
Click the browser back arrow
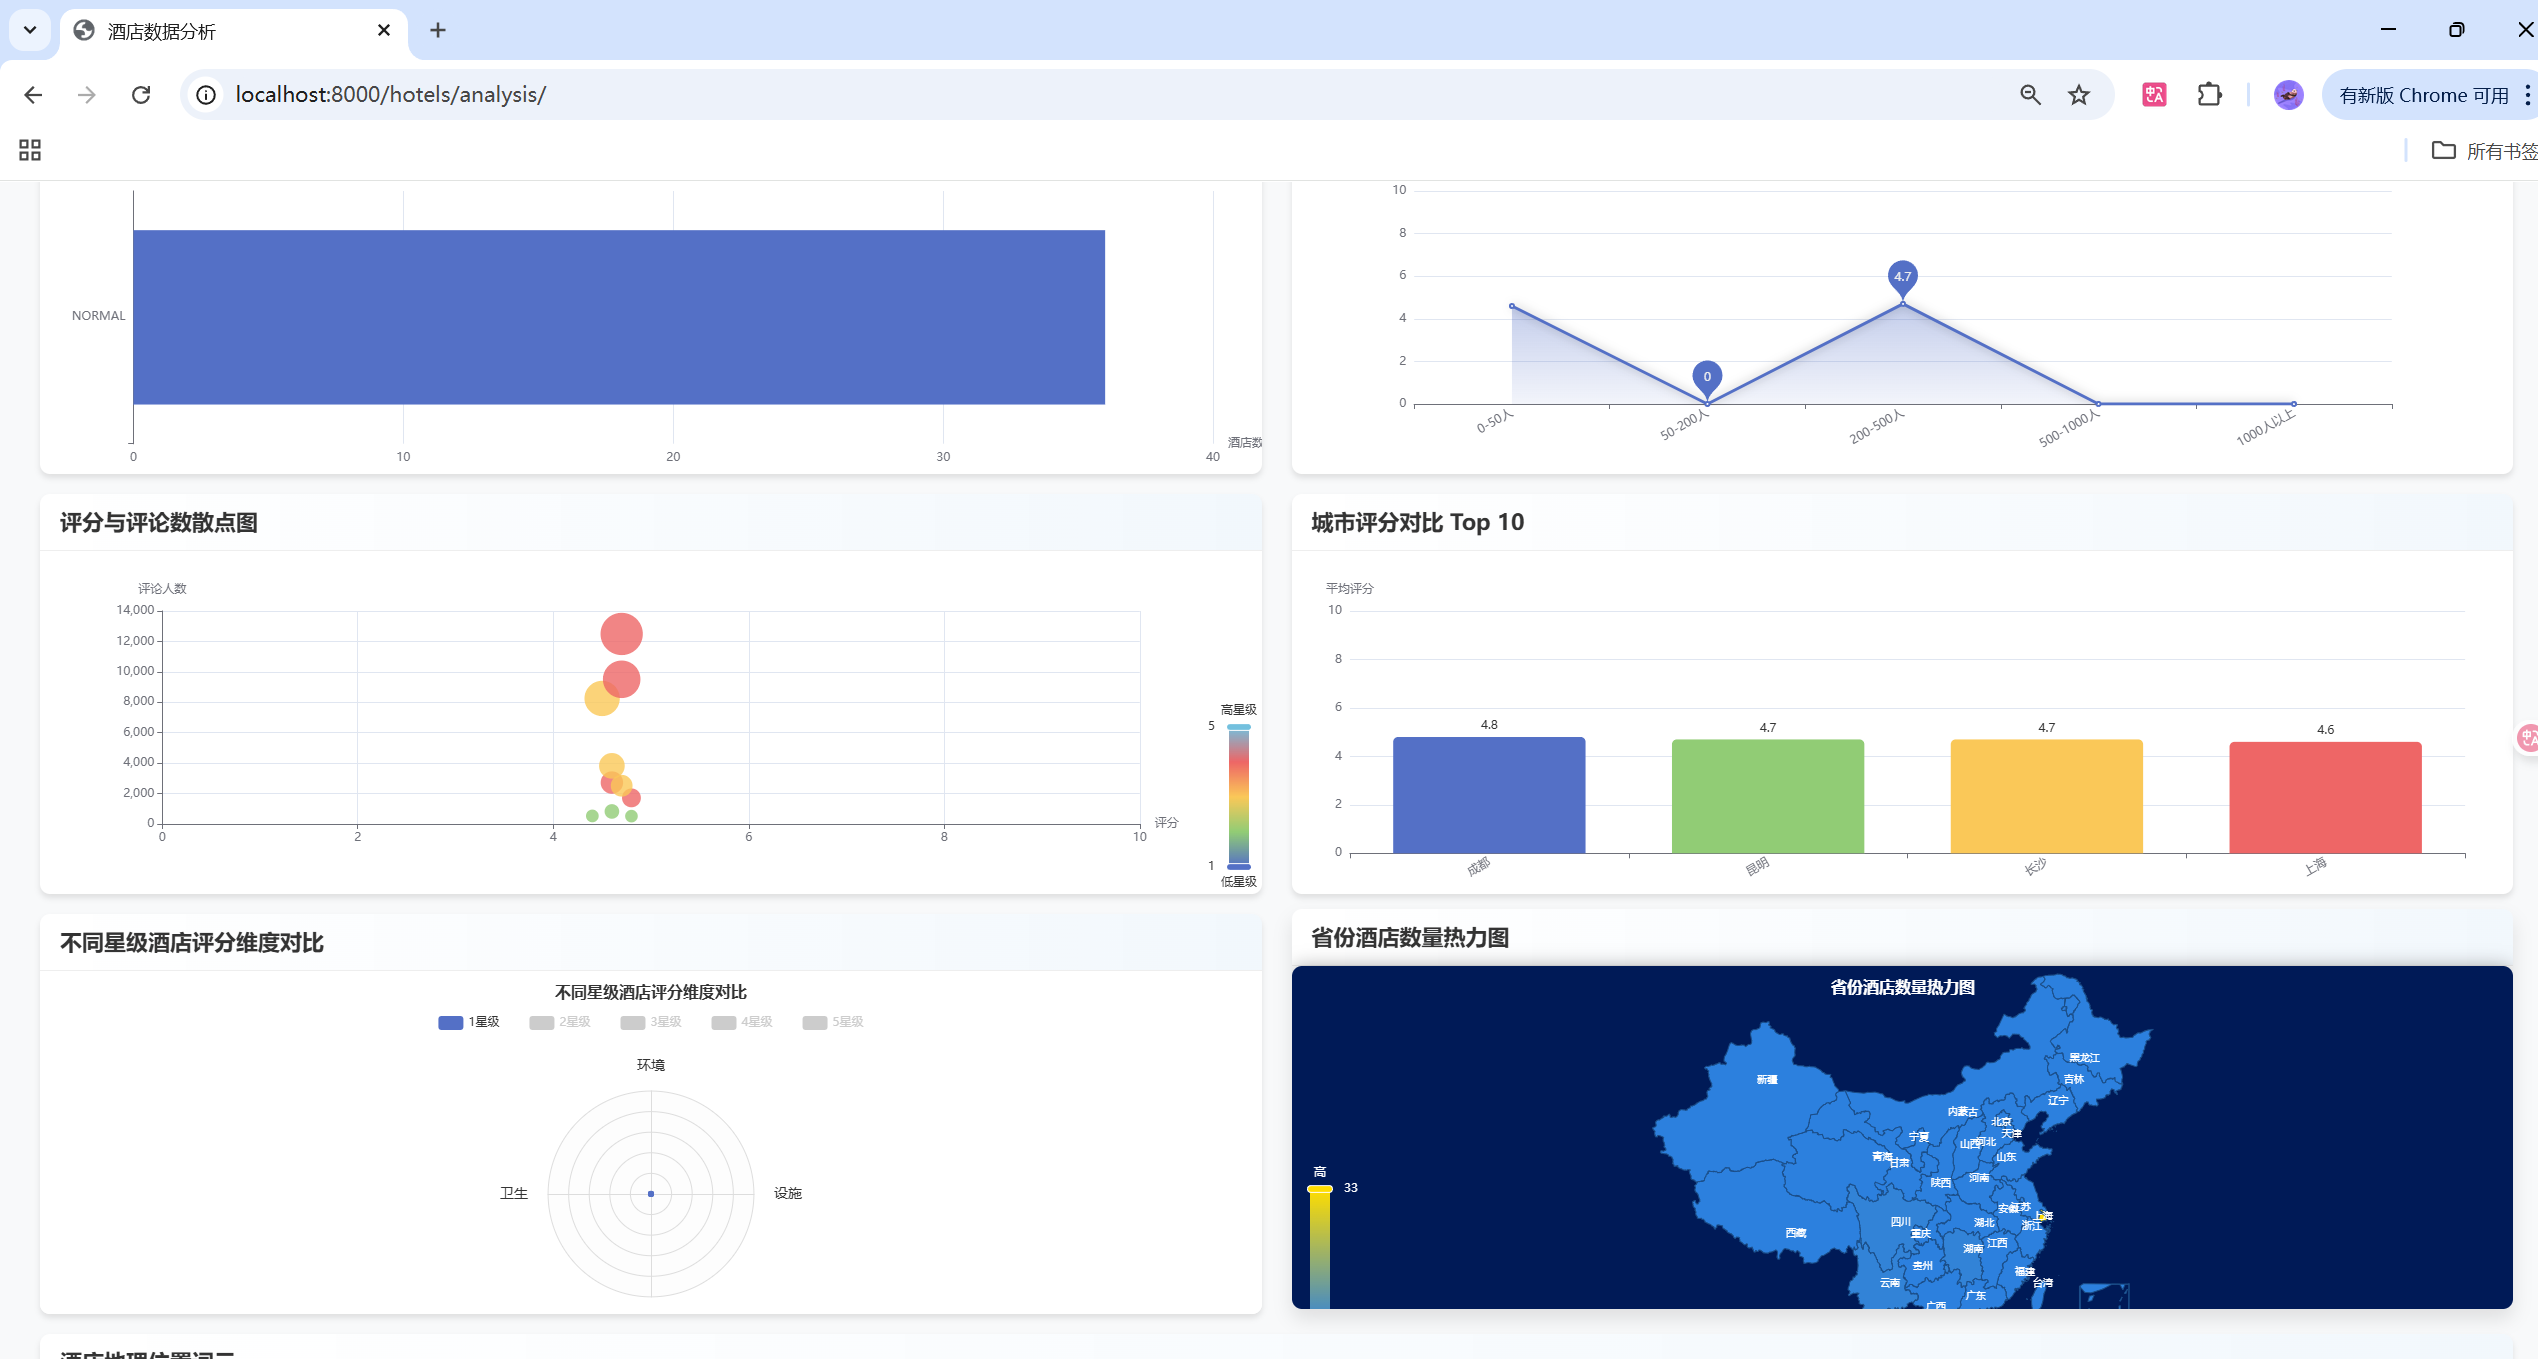click(33, 95)
